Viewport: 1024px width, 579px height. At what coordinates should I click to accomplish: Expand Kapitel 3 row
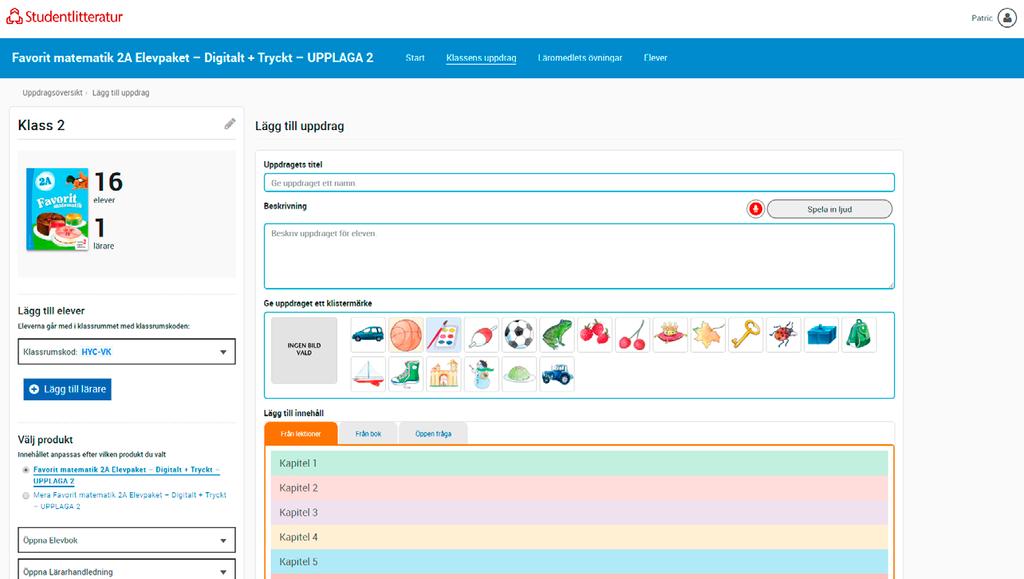click(x=579, y=512)
